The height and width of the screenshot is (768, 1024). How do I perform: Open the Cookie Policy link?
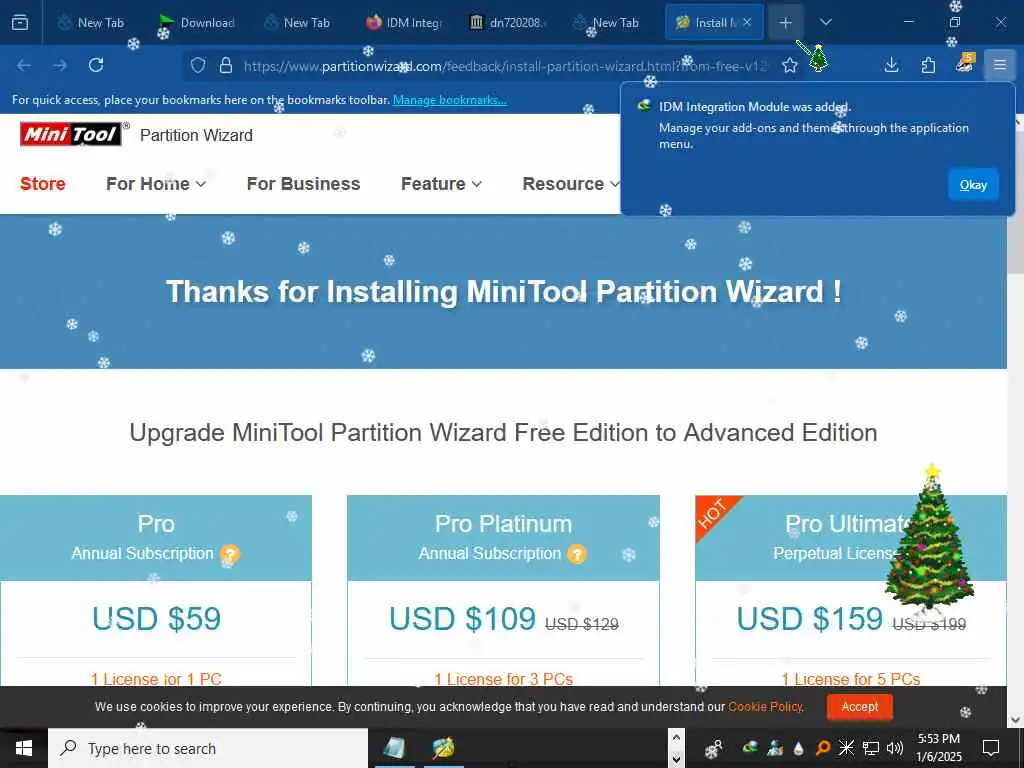765,707
